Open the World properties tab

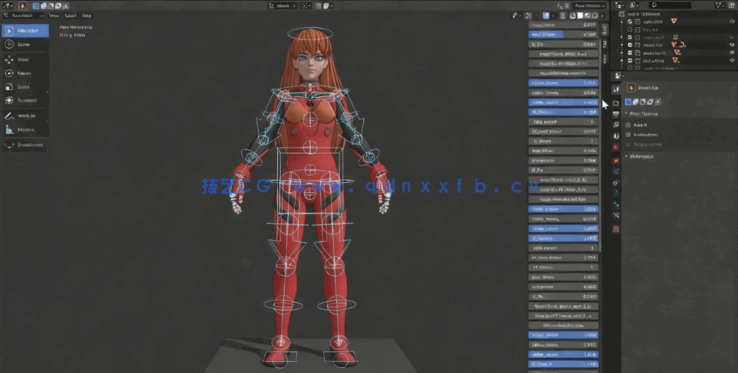click(616, 147)
